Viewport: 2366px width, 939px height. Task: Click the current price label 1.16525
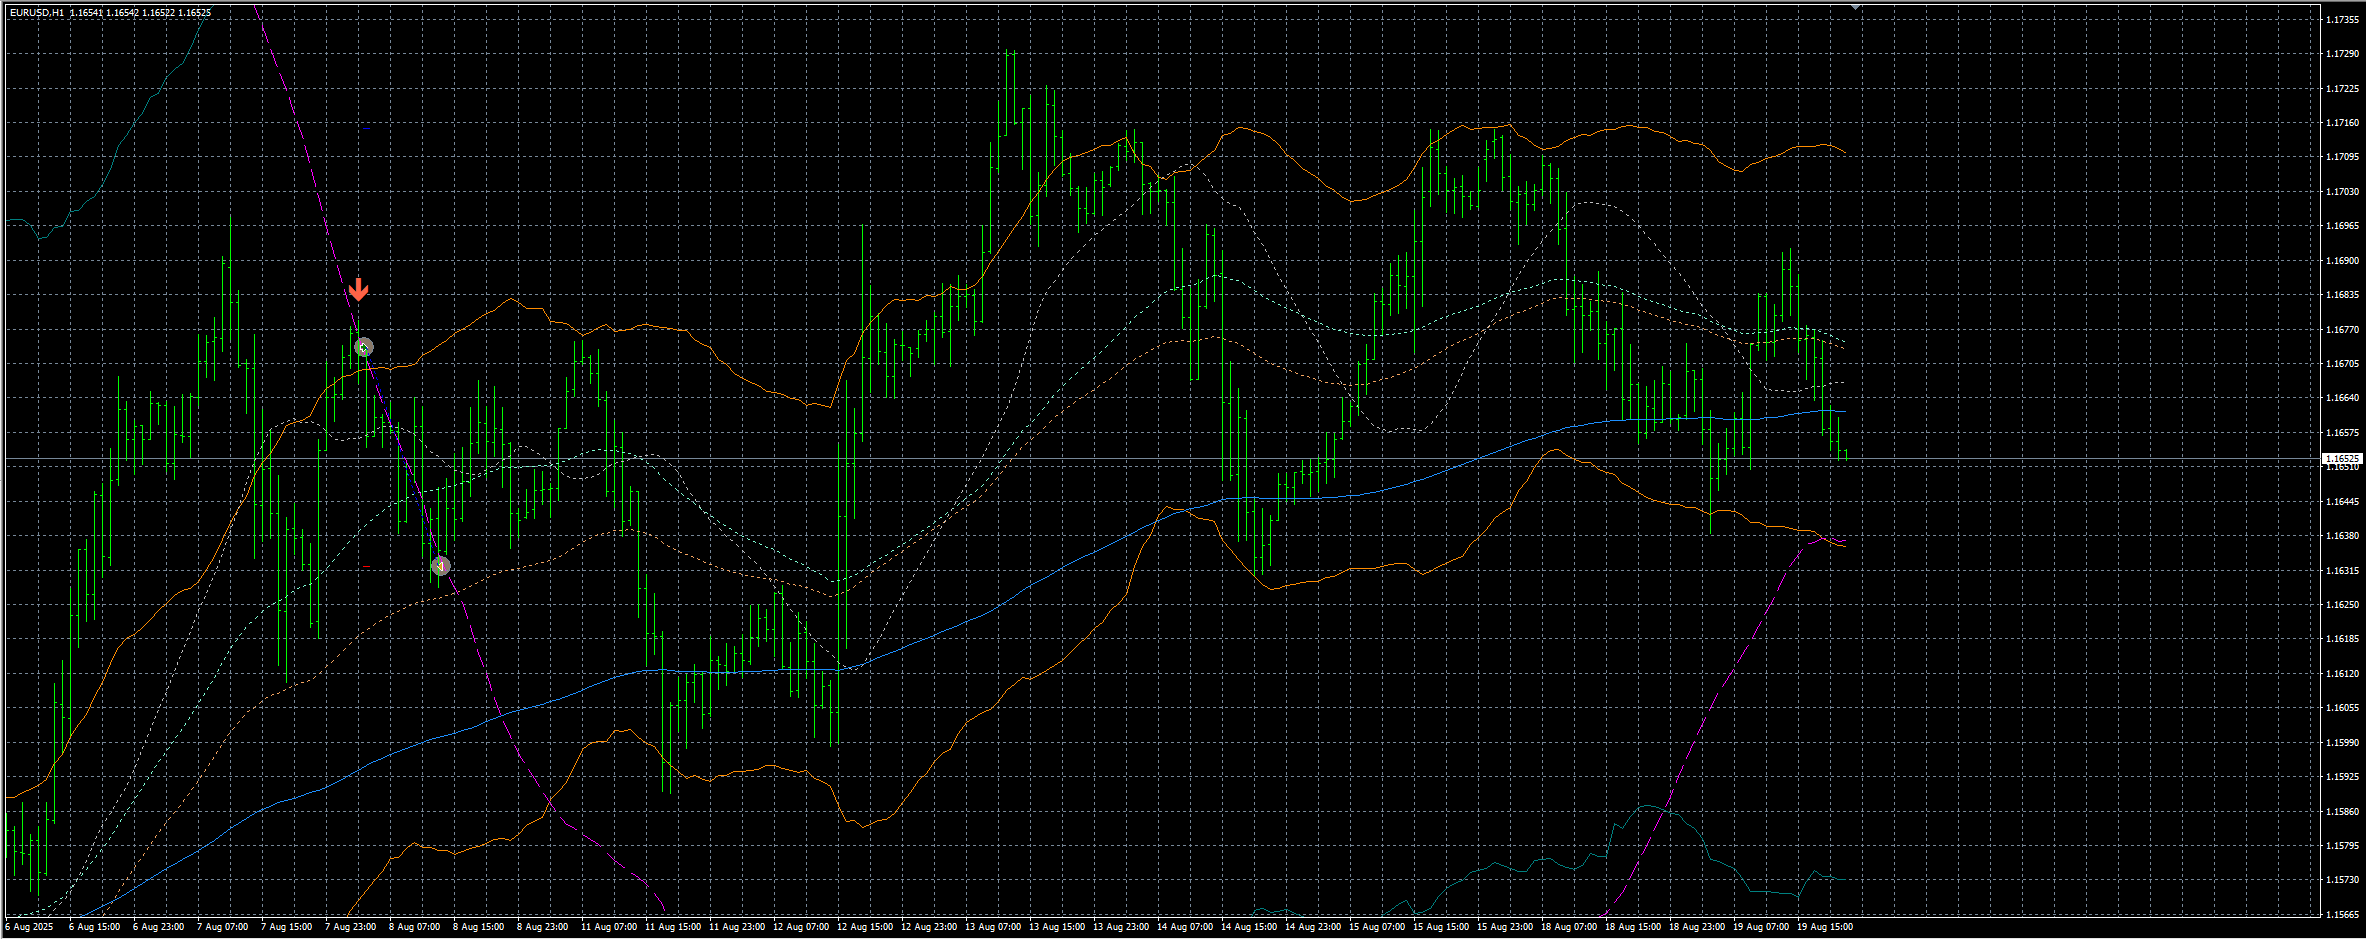(2342, 458)
